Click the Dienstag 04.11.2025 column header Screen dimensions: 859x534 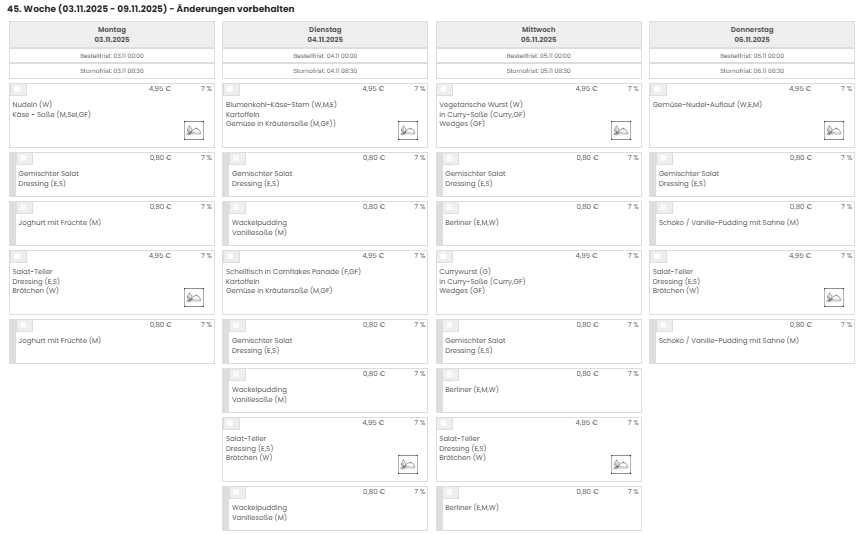coord(325,34)
